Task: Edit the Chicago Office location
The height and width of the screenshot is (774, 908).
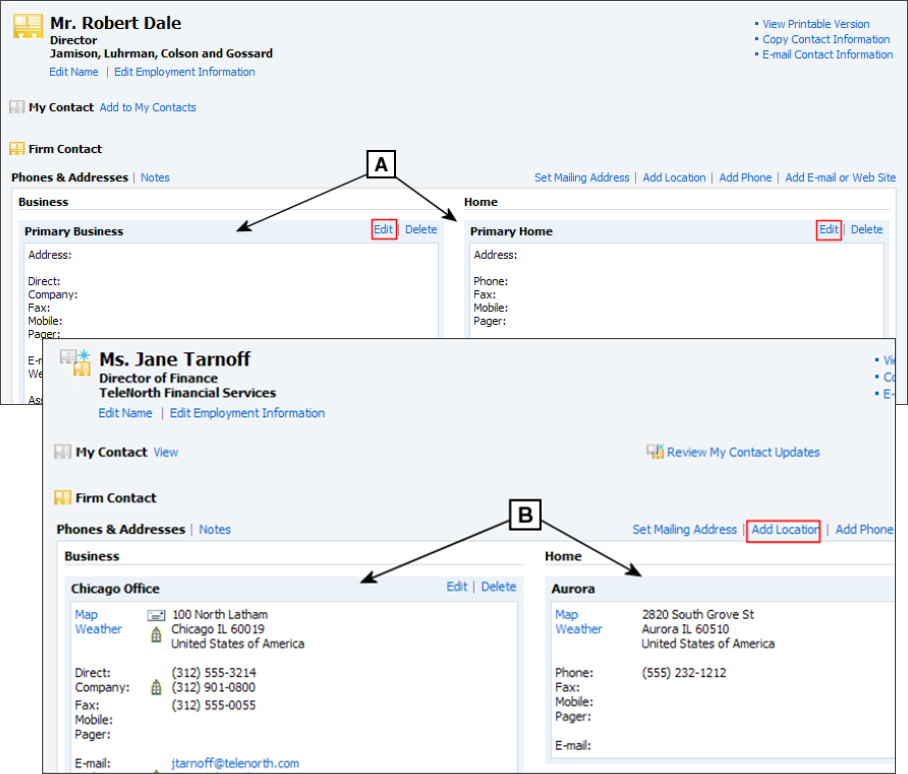Action: 457,586
